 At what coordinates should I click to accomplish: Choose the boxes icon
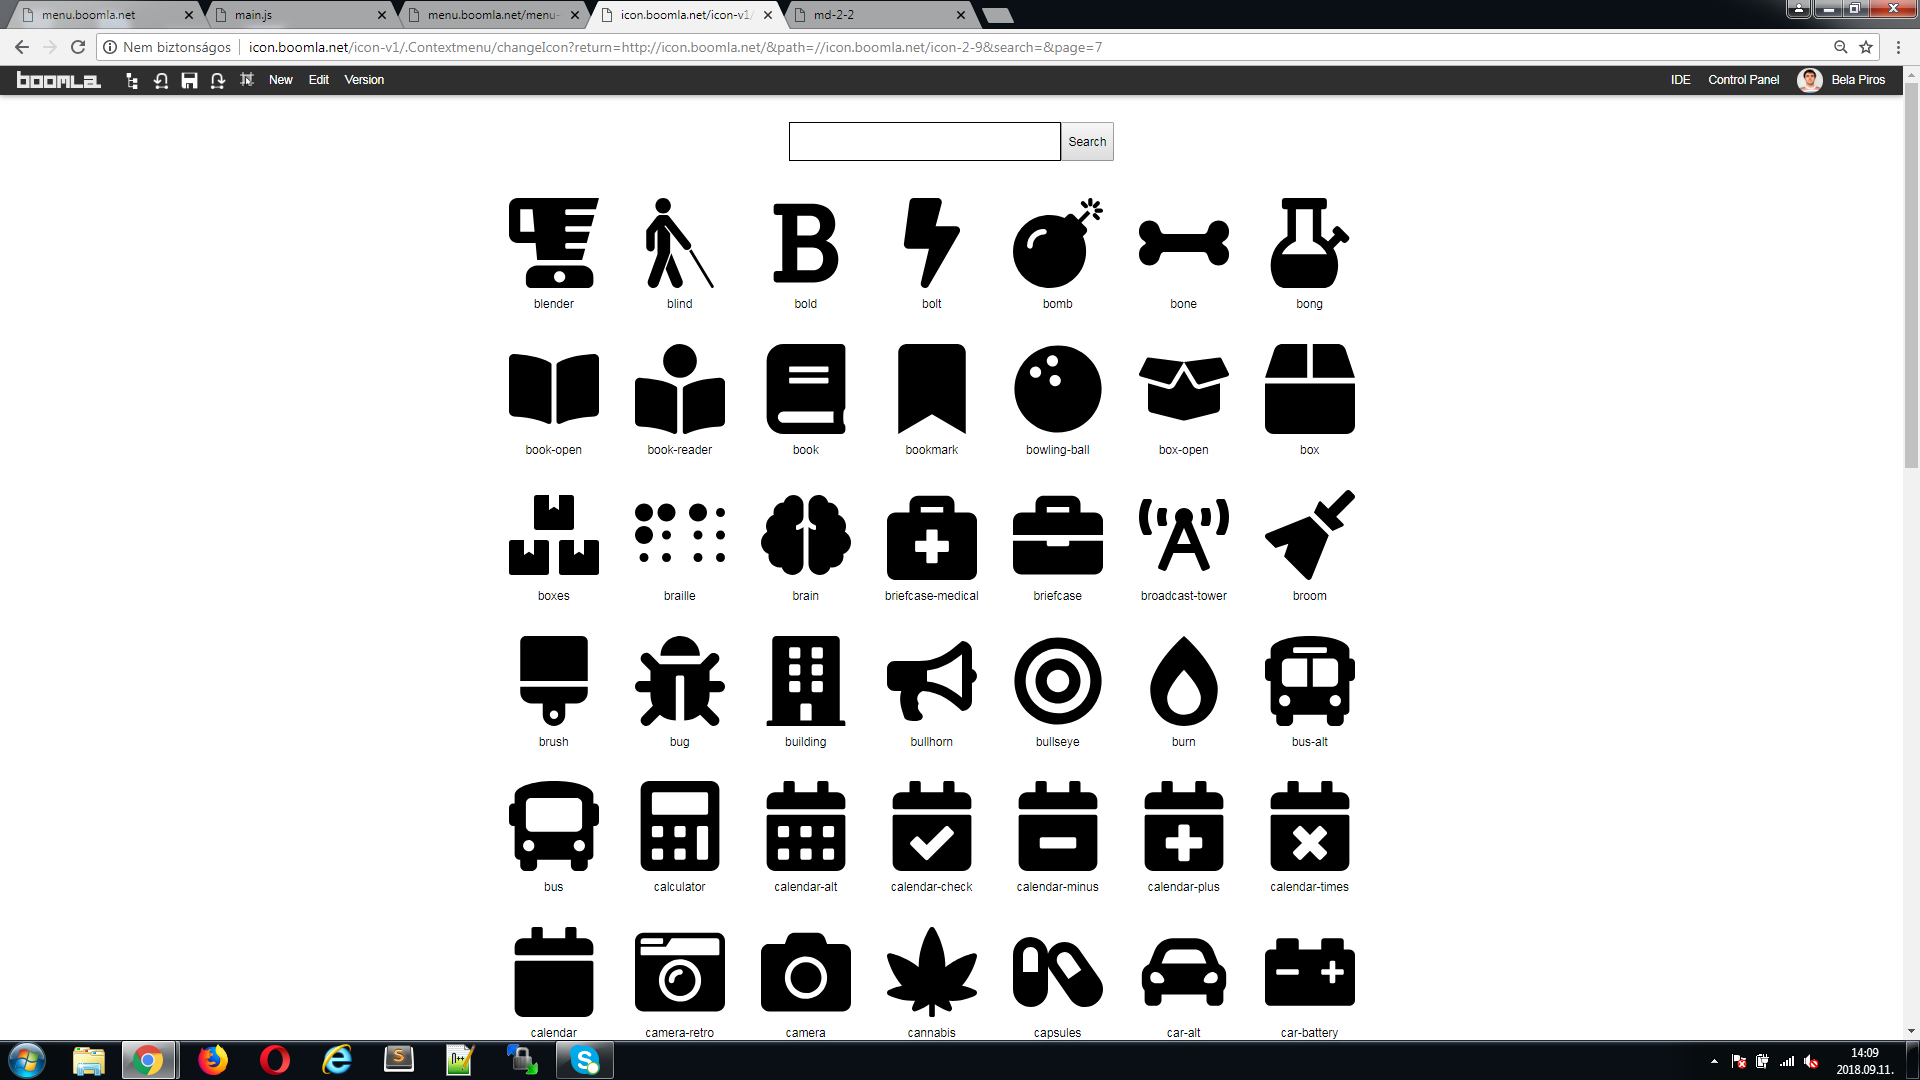point(554,535)
